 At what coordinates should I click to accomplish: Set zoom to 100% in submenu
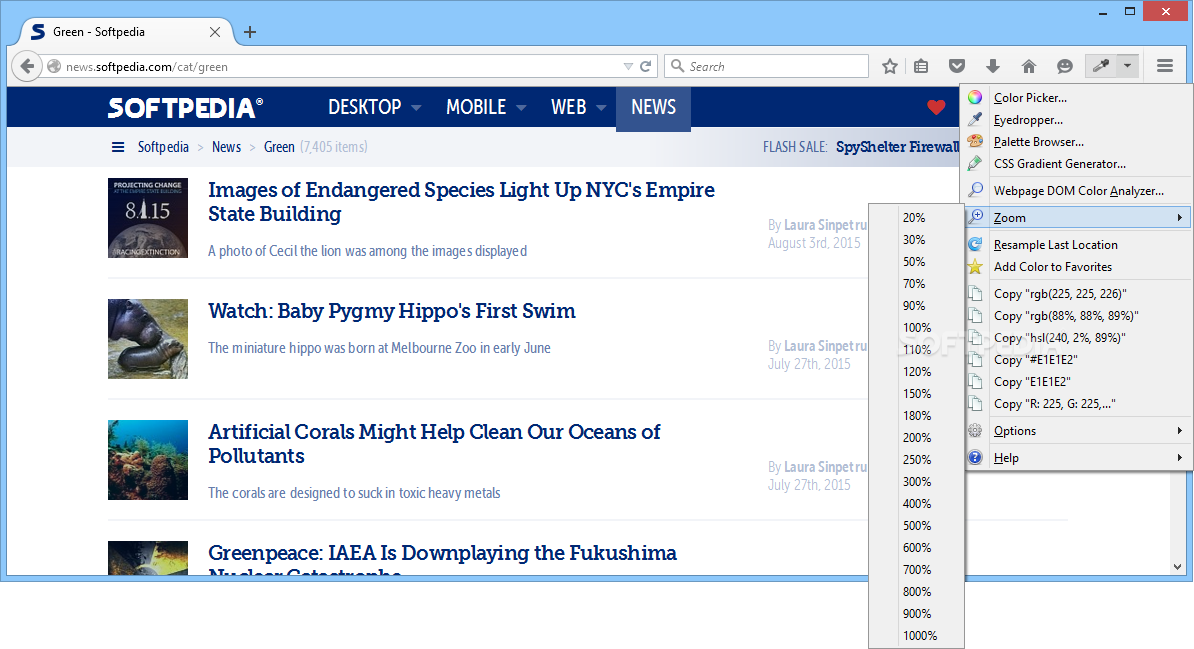coord(916,328)
